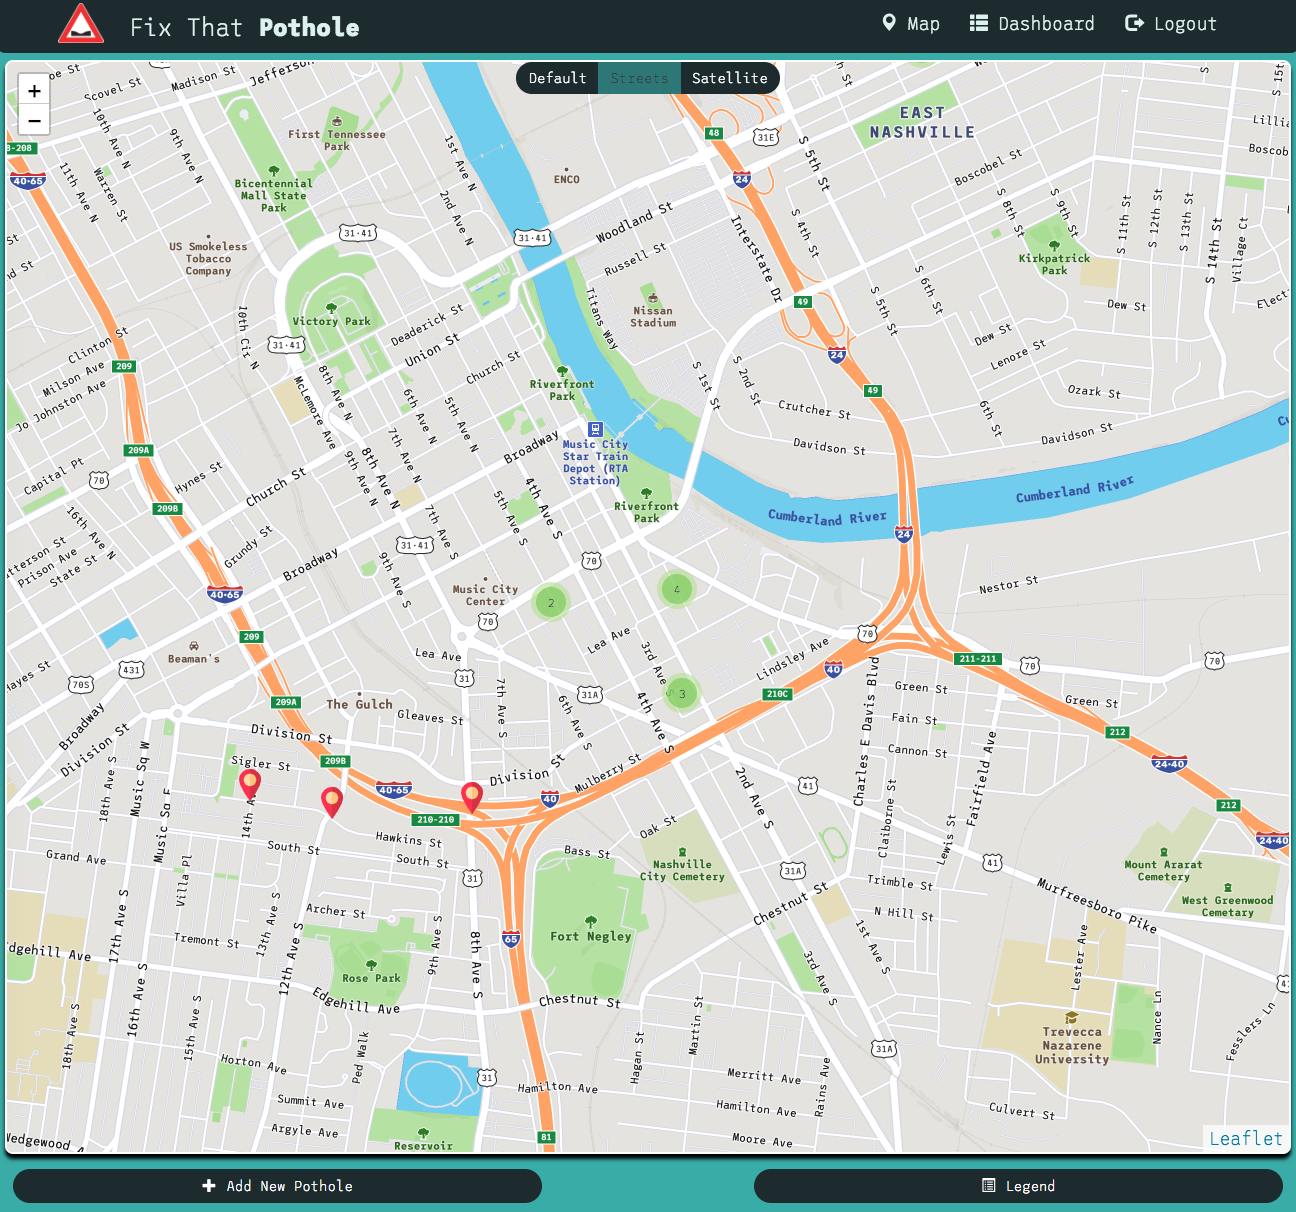The image size is (1296, 1212).
Task: Click the US Smokeless Tobacco Company label
Action: (208, 258)
